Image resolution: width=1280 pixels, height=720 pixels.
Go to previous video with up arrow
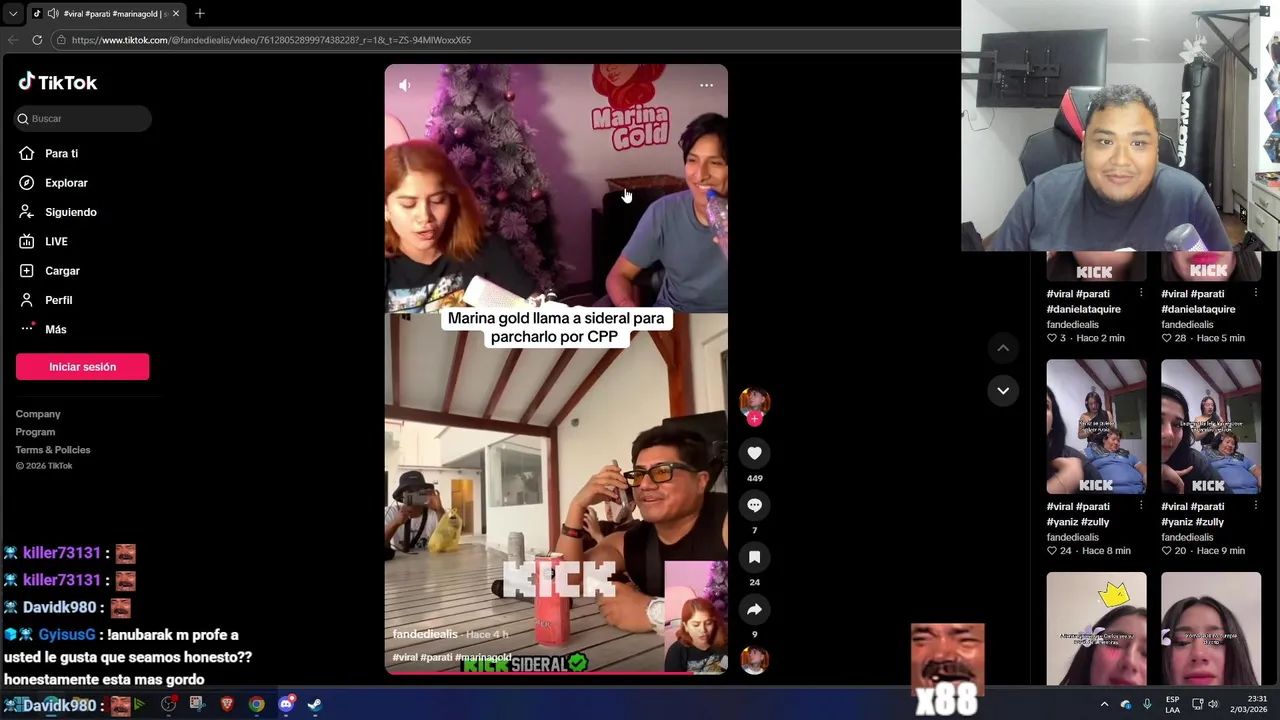[1003, 348]
